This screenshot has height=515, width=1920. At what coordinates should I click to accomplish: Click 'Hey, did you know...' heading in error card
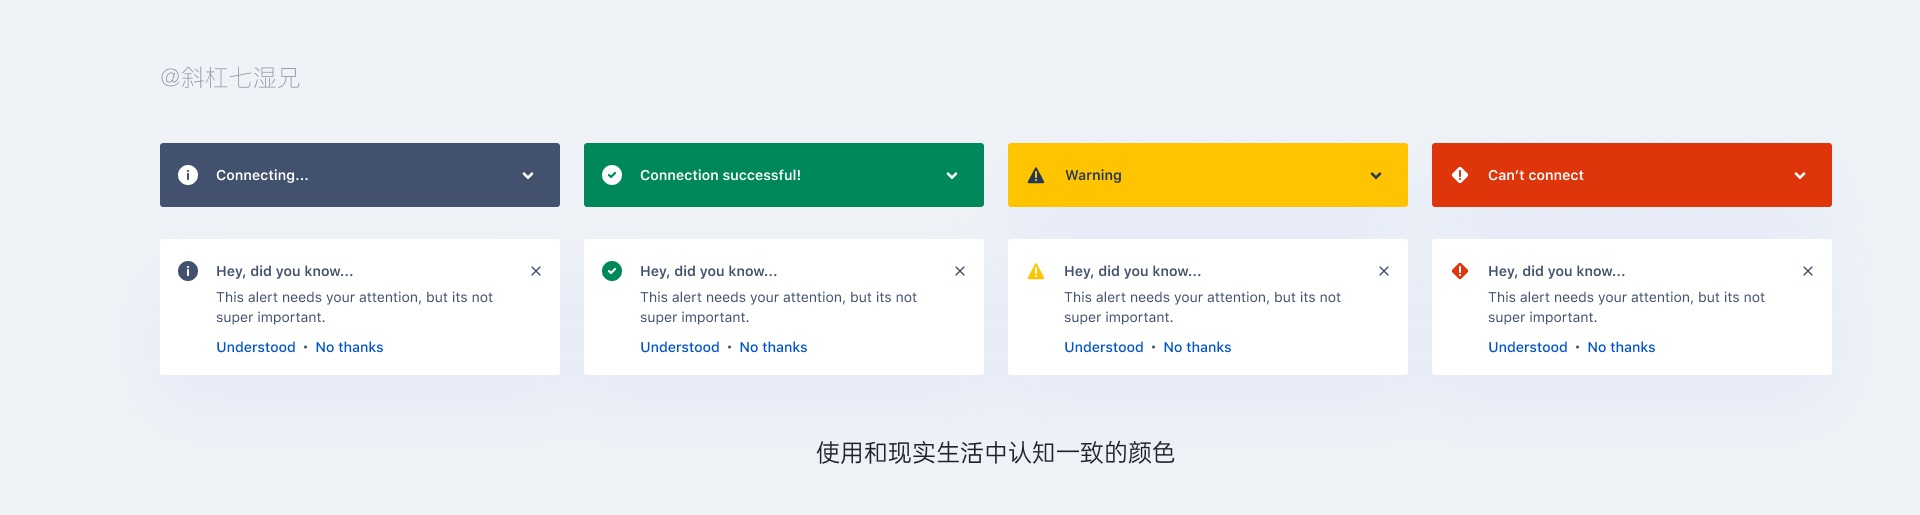coord(1557,271)
